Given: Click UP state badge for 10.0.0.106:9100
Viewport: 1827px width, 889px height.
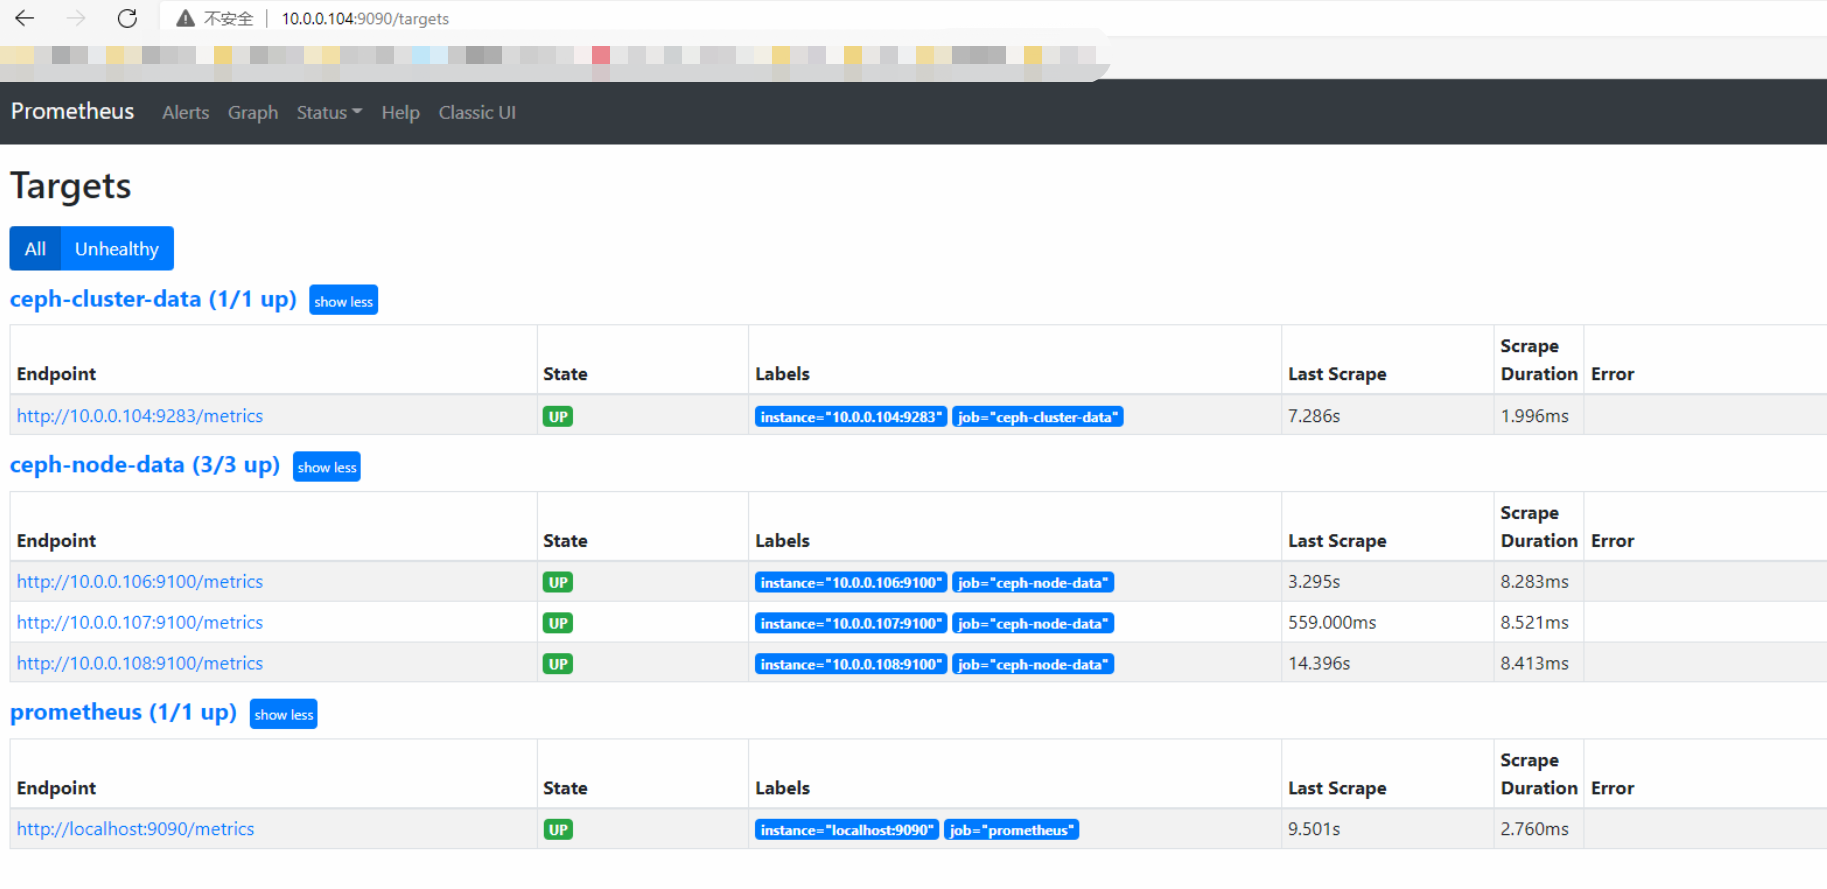Looking at the screenshot, I should pos(558,582).
